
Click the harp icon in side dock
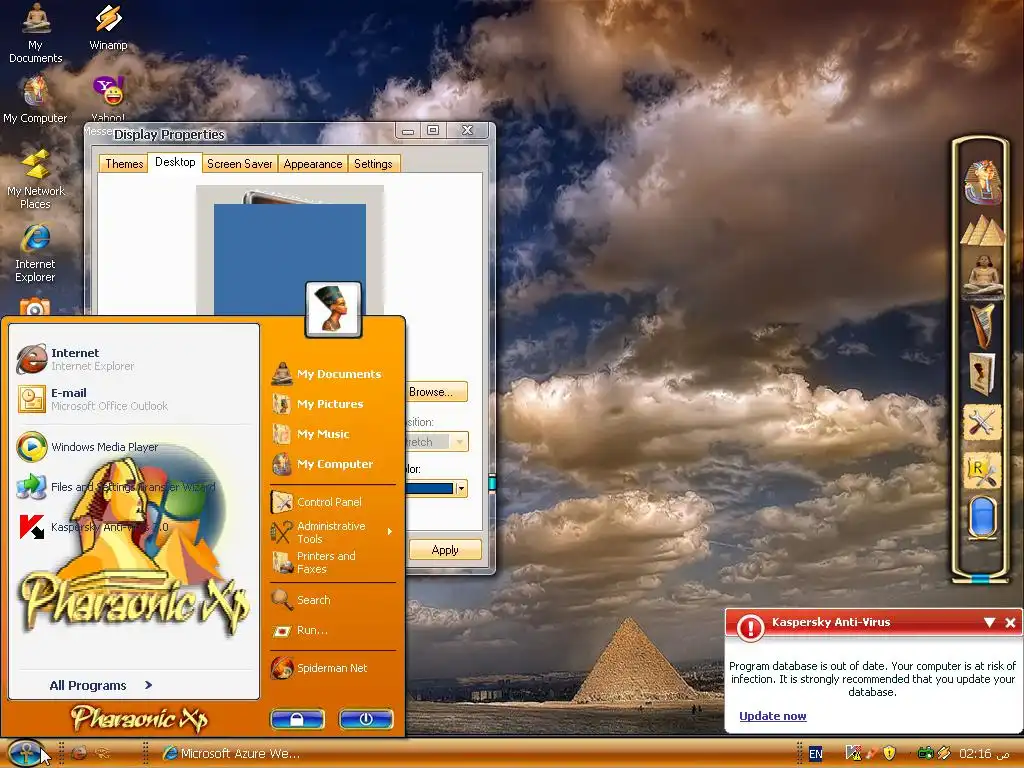[982, 324]
